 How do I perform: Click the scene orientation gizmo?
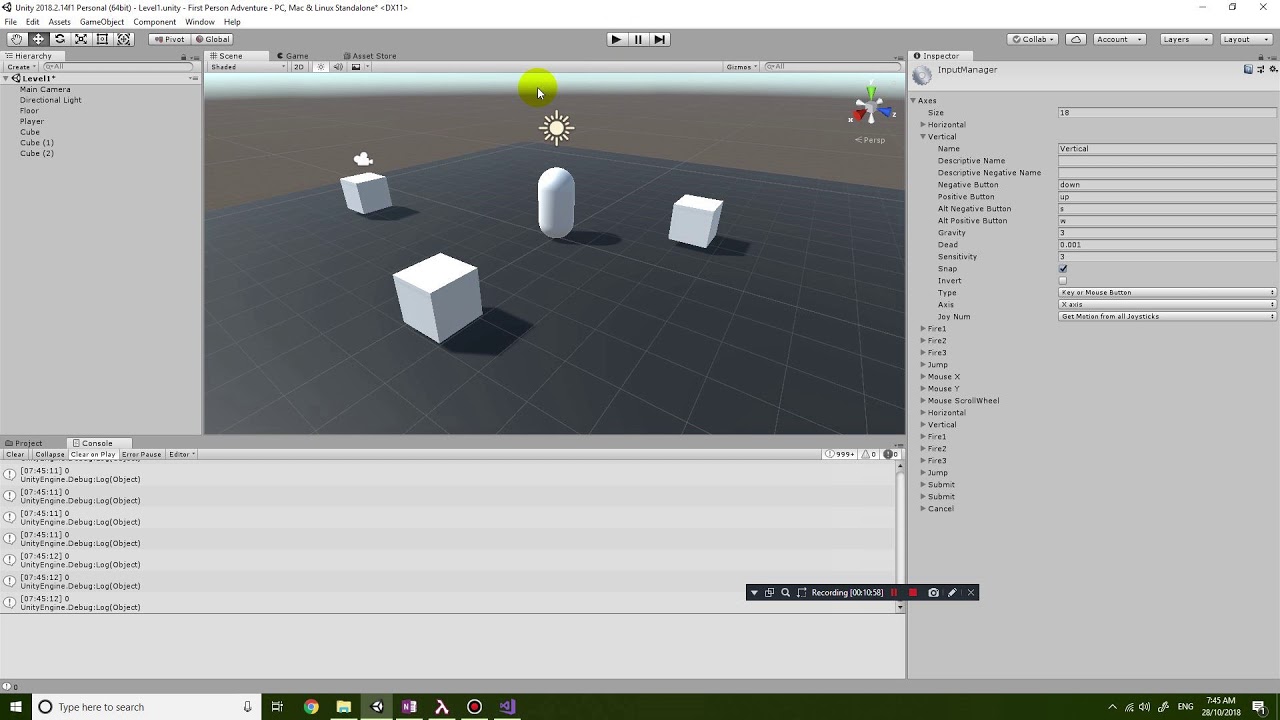(870, 107)
